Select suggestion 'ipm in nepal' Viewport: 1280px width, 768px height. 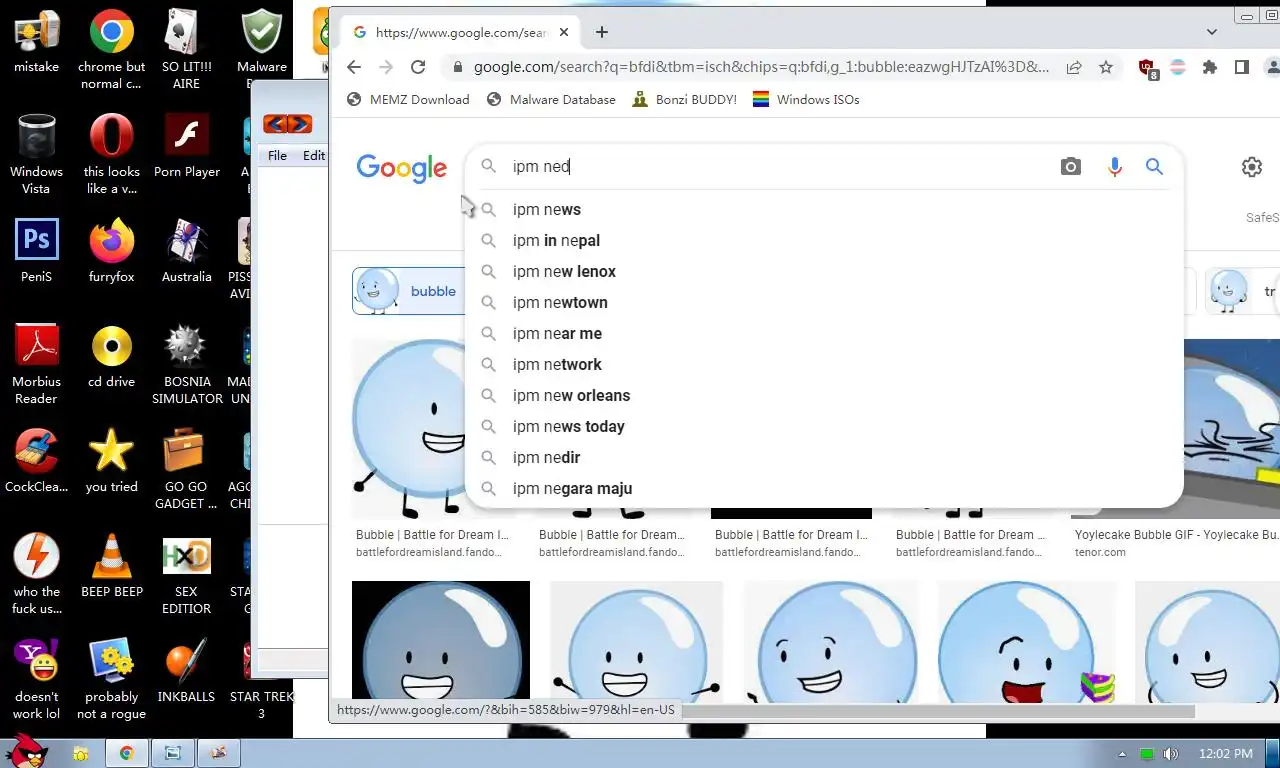pyautogui.click(x=824, y=240)
